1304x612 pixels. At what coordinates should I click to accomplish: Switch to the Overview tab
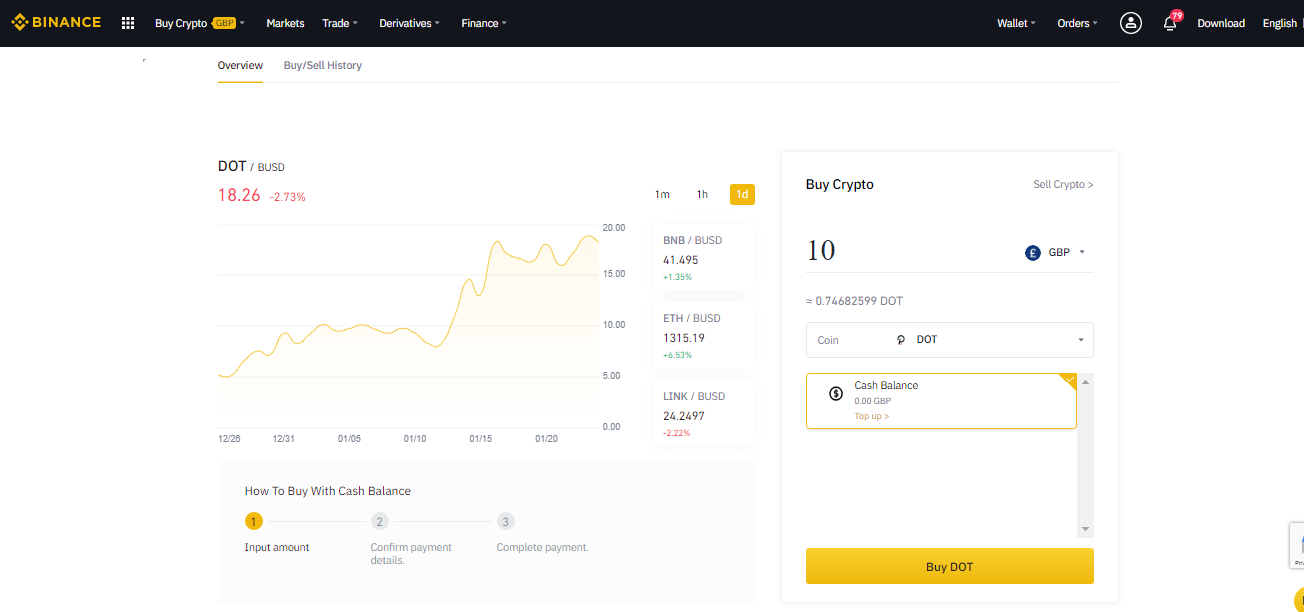pyautogui.click(x=240, y=65)
